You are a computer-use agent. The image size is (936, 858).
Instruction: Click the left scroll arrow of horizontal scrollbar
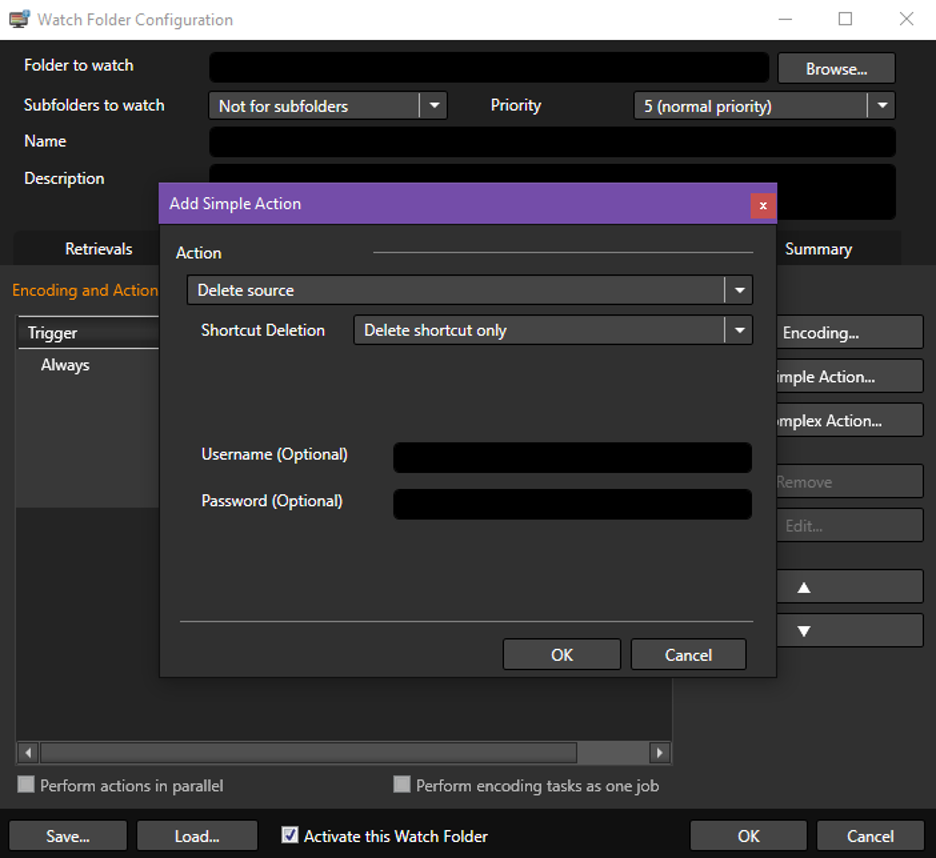click(x=28, y=753)
